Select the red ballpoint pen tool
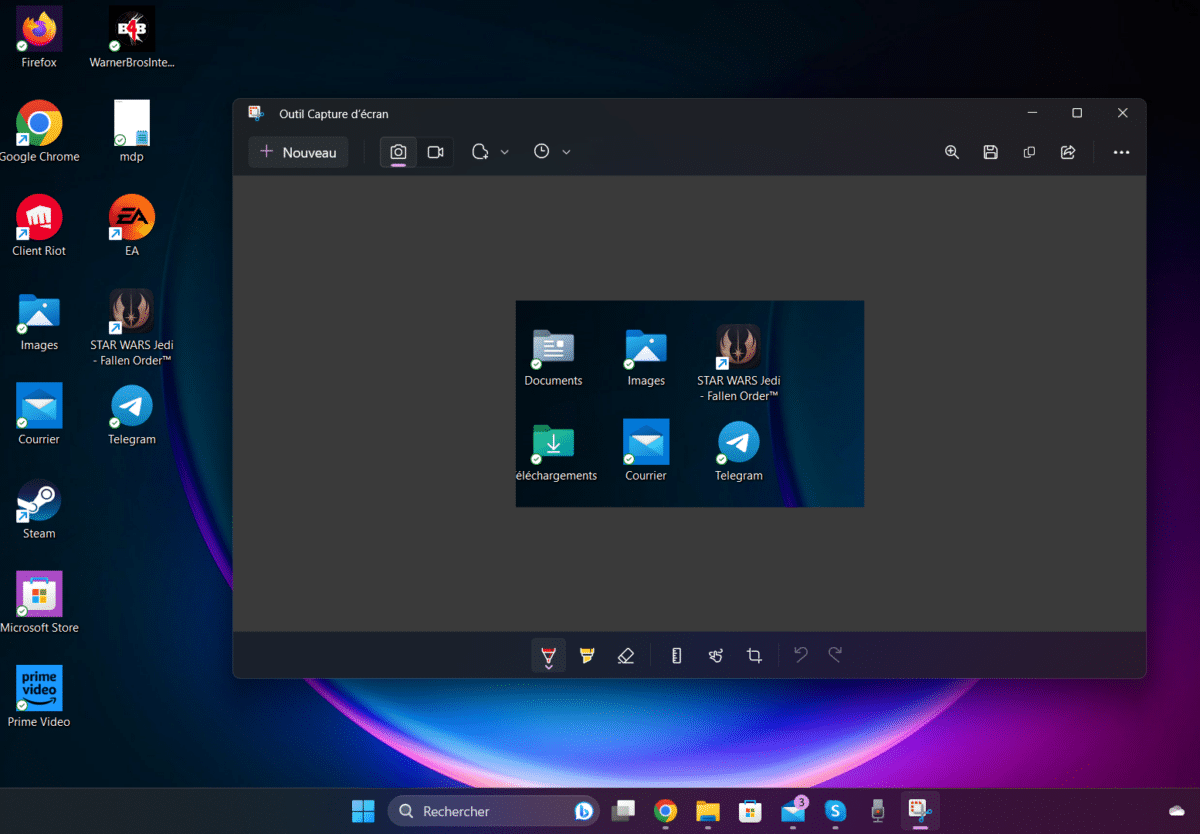Image resolution: width=1200 pixels, height=834 pixels. pos(548,656)
